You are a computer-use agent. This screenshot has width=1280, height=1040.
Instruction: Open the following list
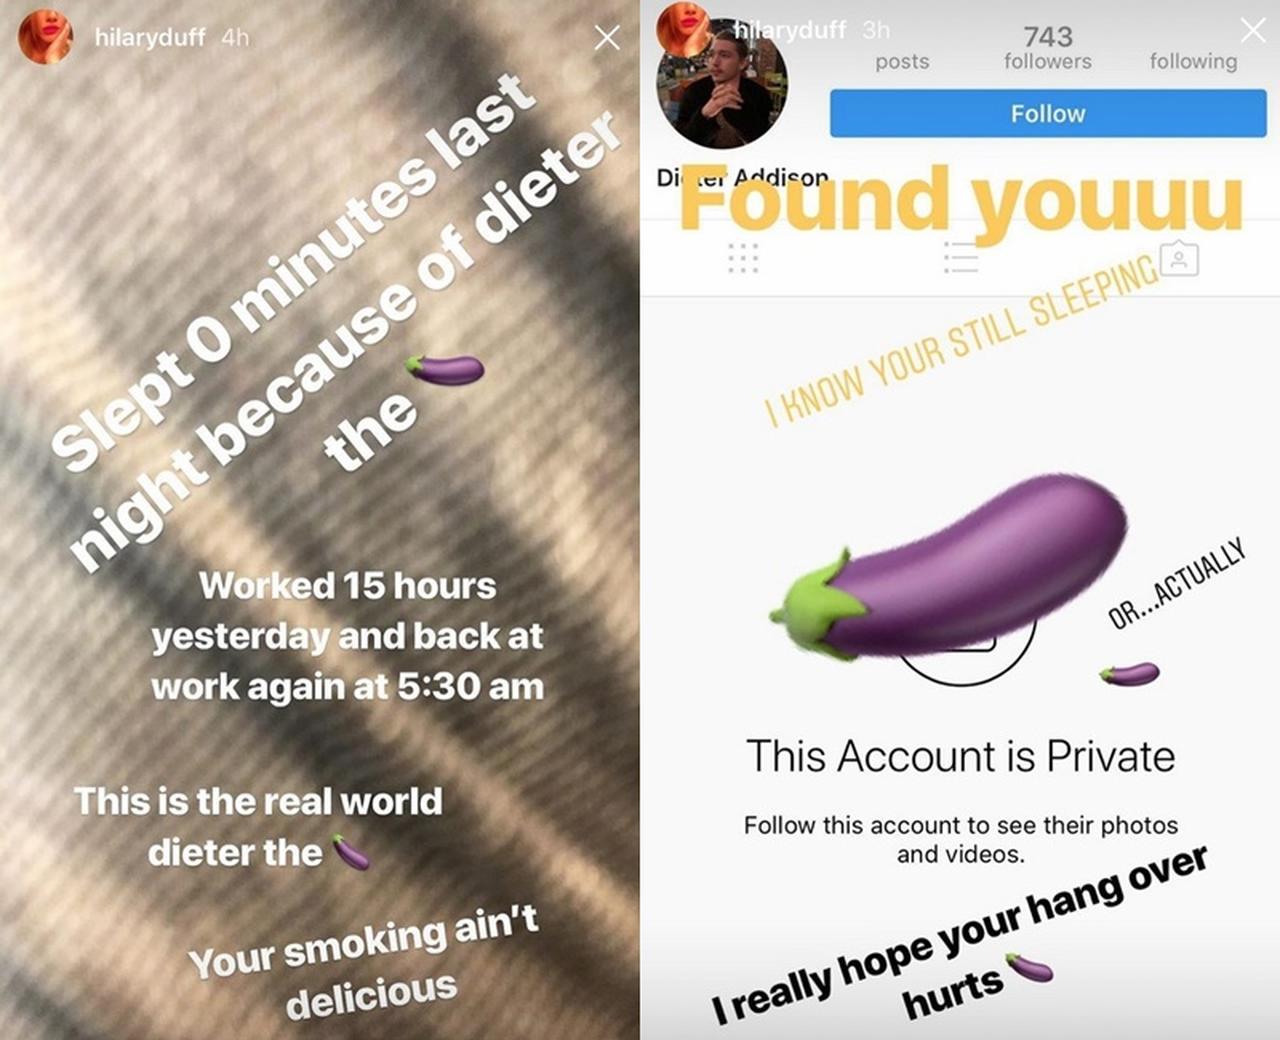tap(1193, 61)
